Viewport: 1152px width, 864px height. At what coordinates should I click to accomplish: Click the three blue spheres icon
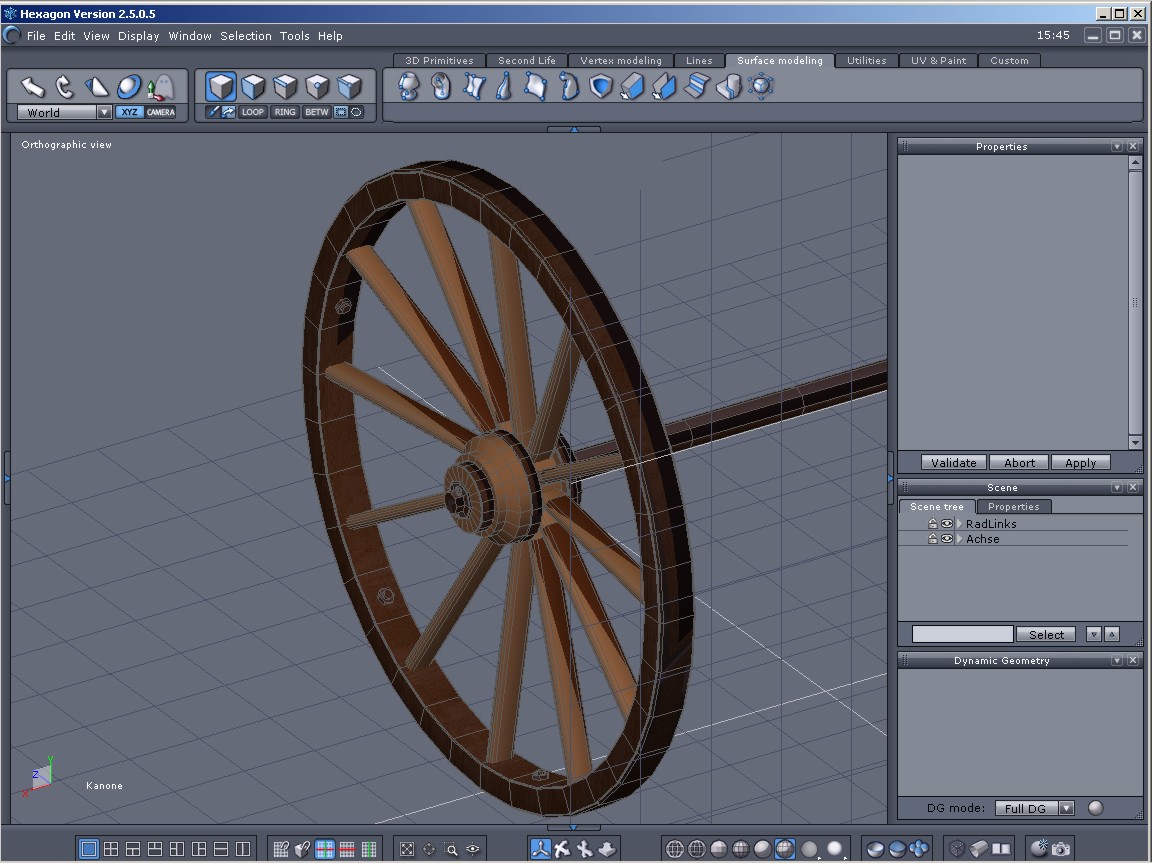[x=918, y=849]
